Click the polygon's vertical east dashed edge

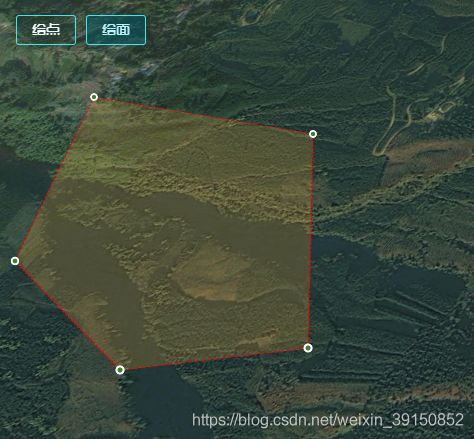[x=311, y=241]
